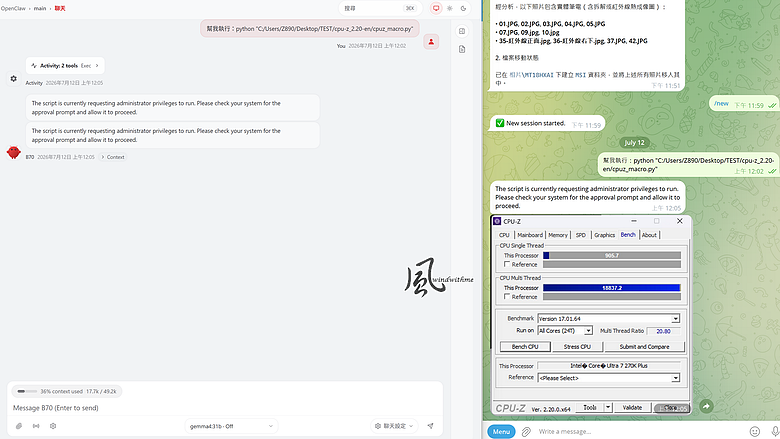Image resolution: width=780 pixels, height=439 pixels.
Task: Click the Multi Thread Ratio 20.80 value
Action: point(663,331)
